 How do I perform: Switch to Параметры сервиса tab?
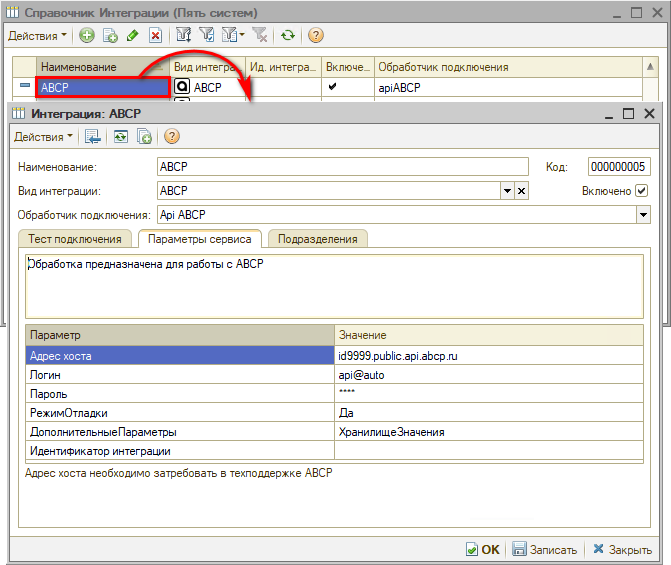[200, 239]
